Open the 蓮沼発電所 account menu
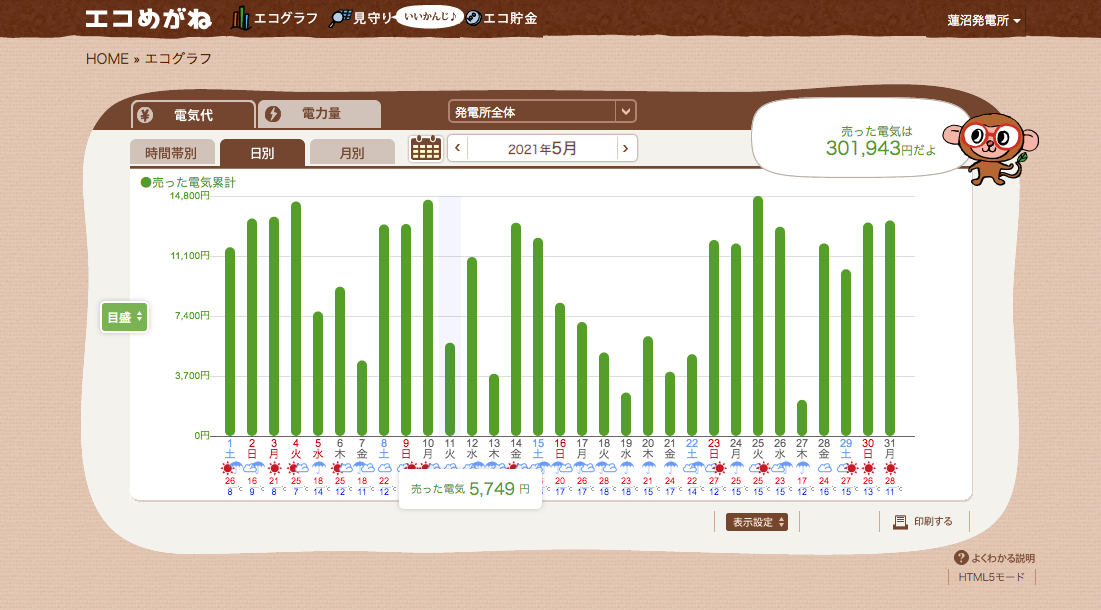 pos(985,20)
